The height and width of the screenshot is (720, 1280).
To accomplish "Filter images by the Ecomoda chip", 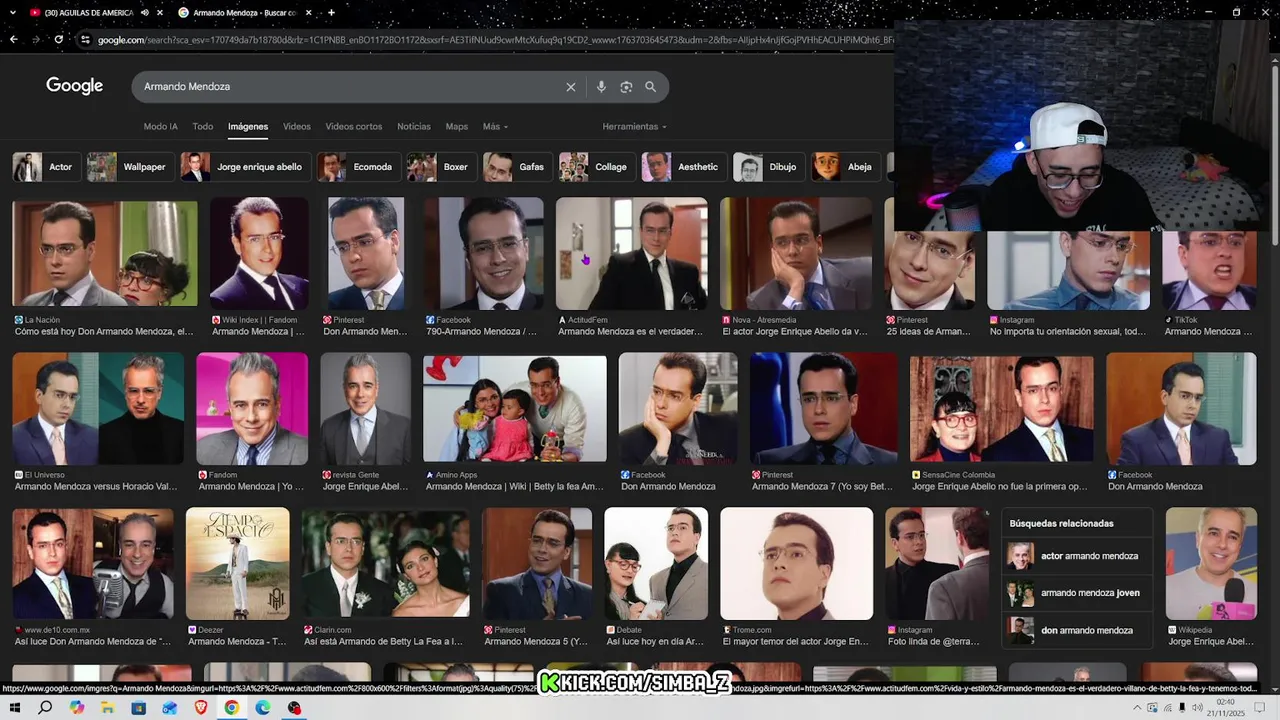I will 358,167.
